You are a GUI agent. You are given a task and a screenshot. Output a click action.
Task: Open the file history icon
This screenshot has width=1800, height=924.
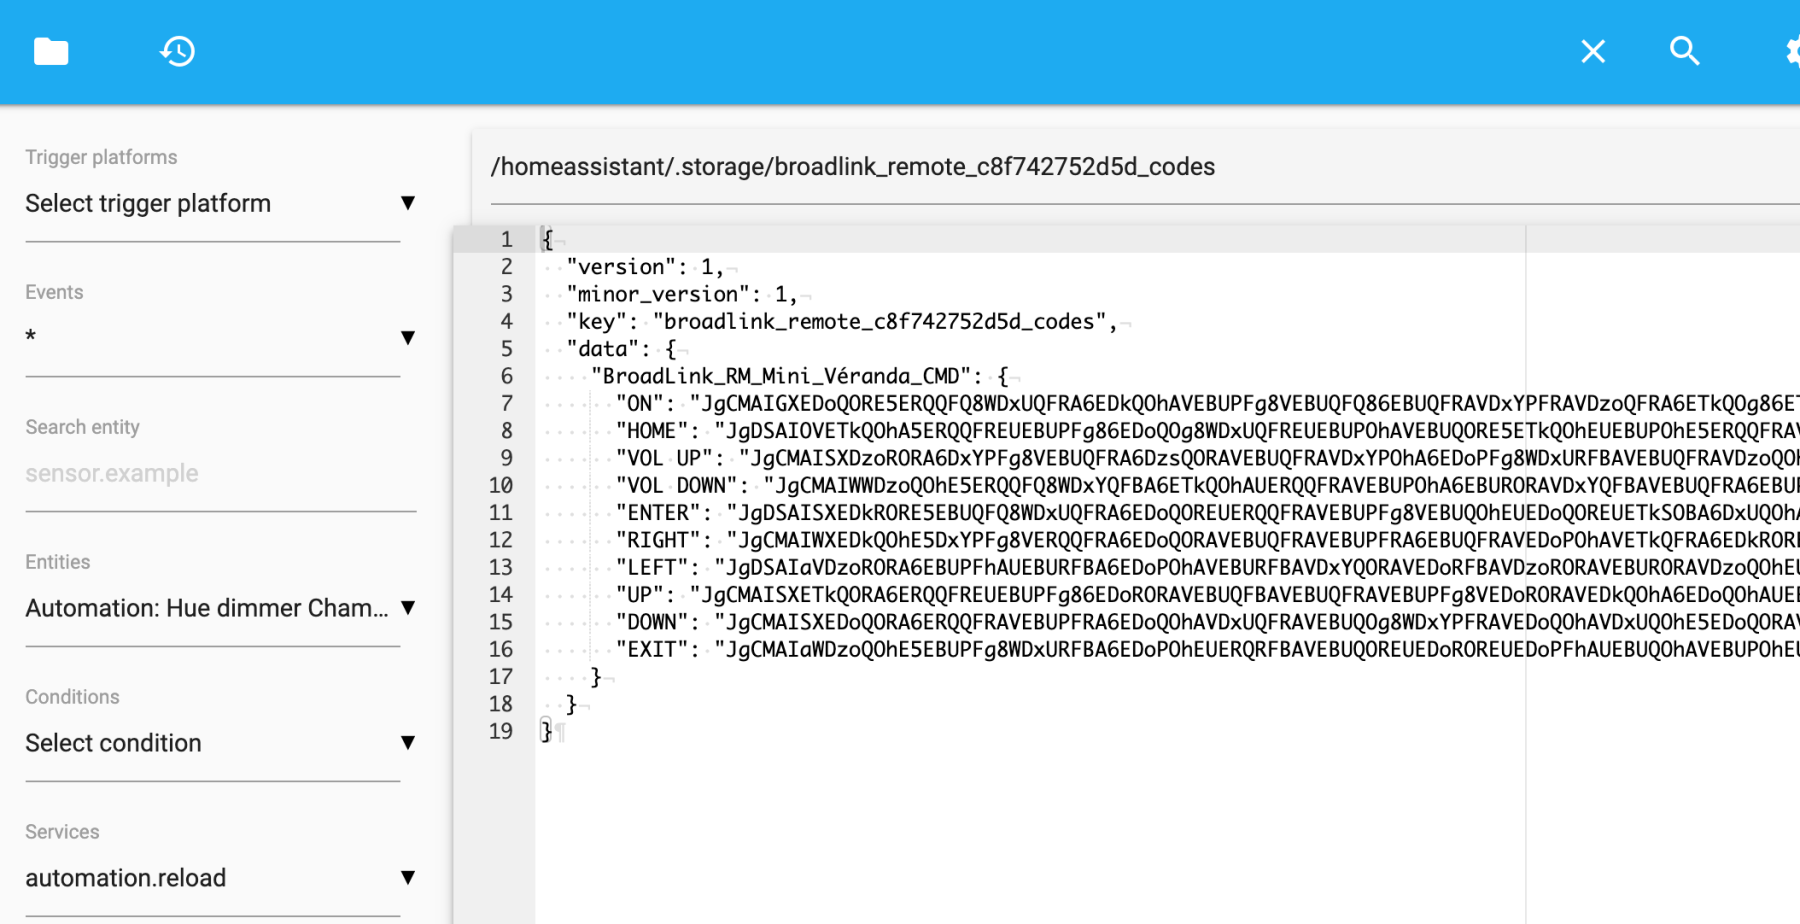coord(177,51)
